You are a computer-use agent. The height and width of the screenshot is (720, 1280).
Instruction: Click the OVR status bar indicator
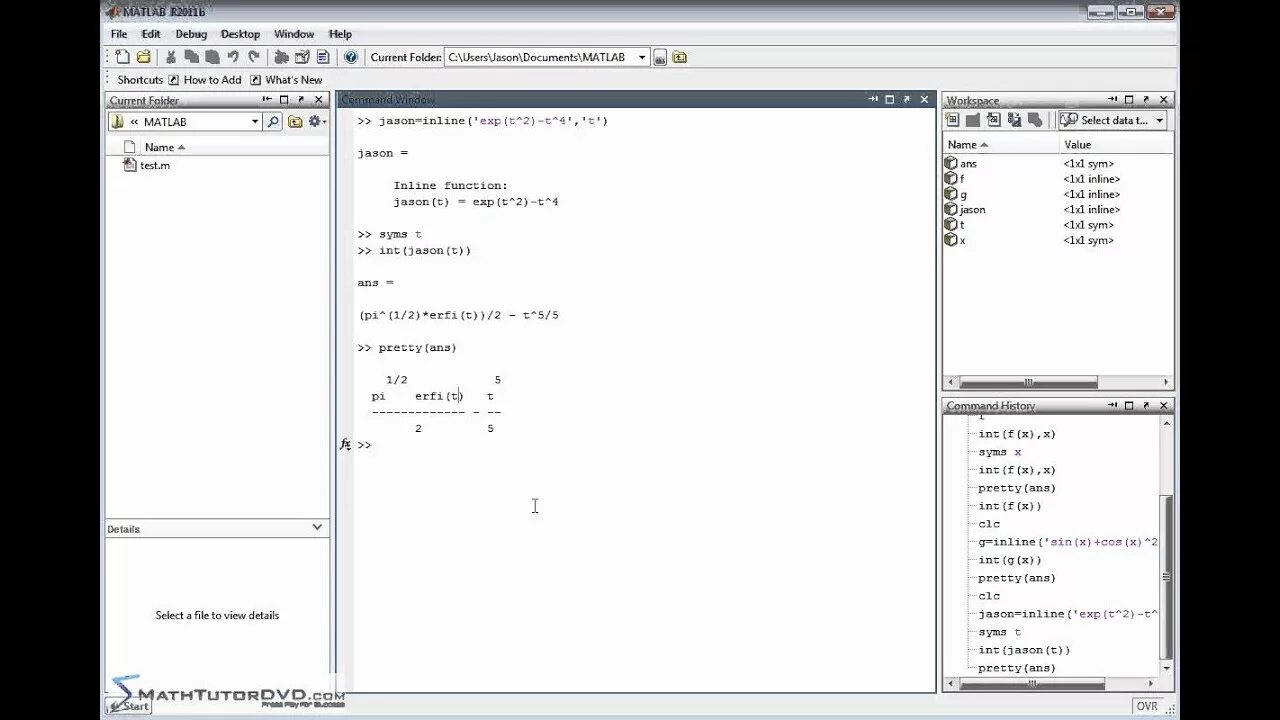[x=1147, y=706]
